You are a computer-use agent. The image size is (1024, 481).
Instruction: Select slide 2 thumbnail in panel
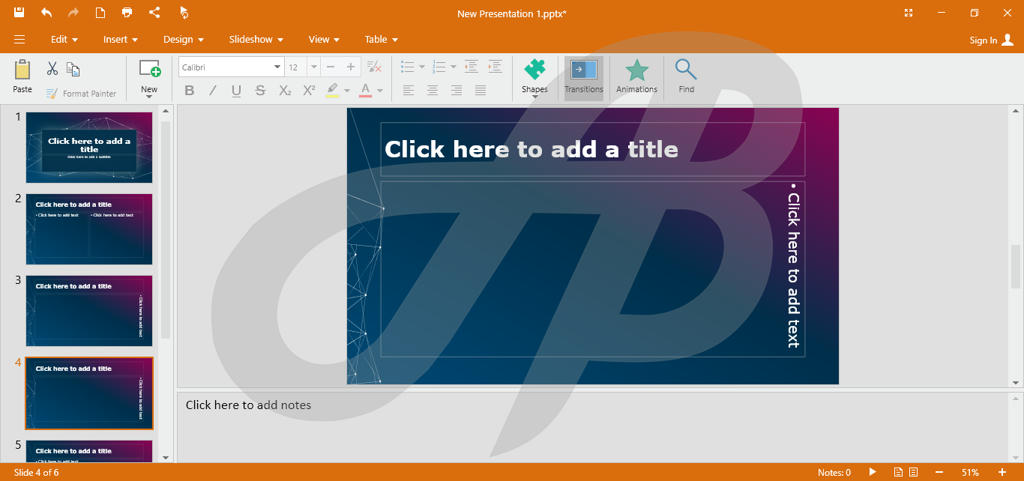tap(89, 229)
